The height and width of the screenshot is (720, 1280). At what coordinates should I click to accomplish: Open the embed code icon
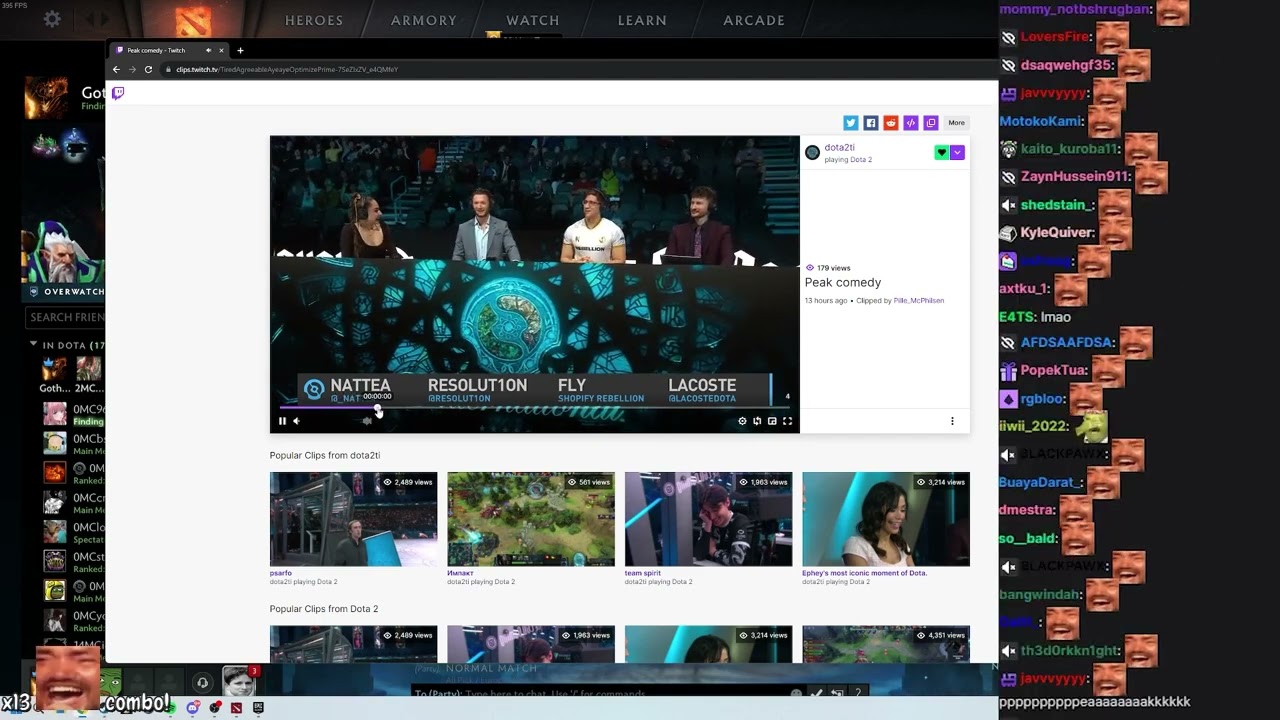(x=911, y=123)
